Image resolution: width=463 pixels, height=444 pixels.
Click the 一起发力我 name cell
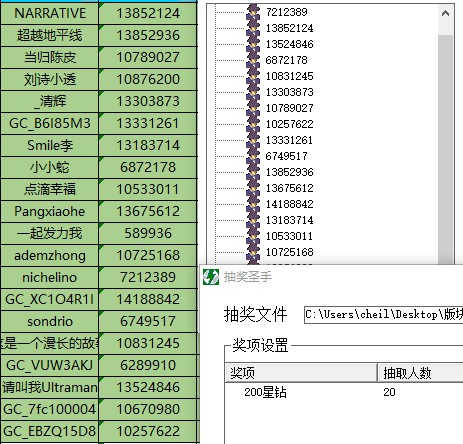(50, 233)
